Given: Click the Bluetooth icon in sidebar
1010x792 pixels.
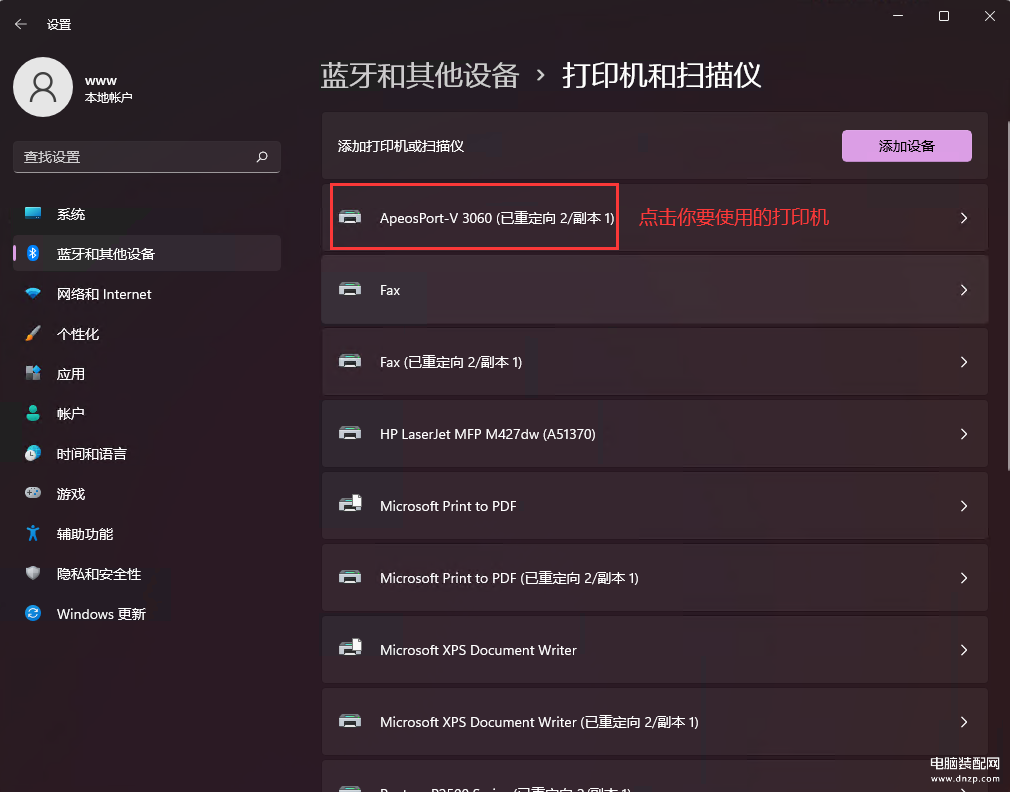Looking at the screenshot, I should click(33, 253).
